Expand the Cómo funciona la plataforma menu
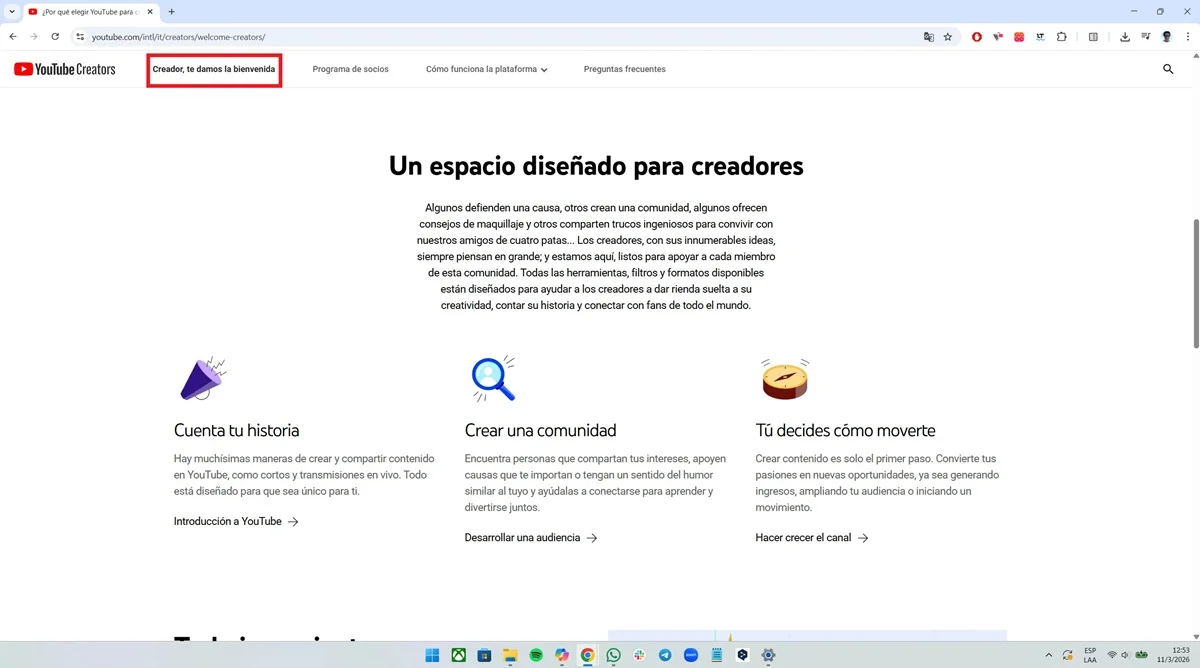This screenshot has height=668, width=1200. point(487,69)
